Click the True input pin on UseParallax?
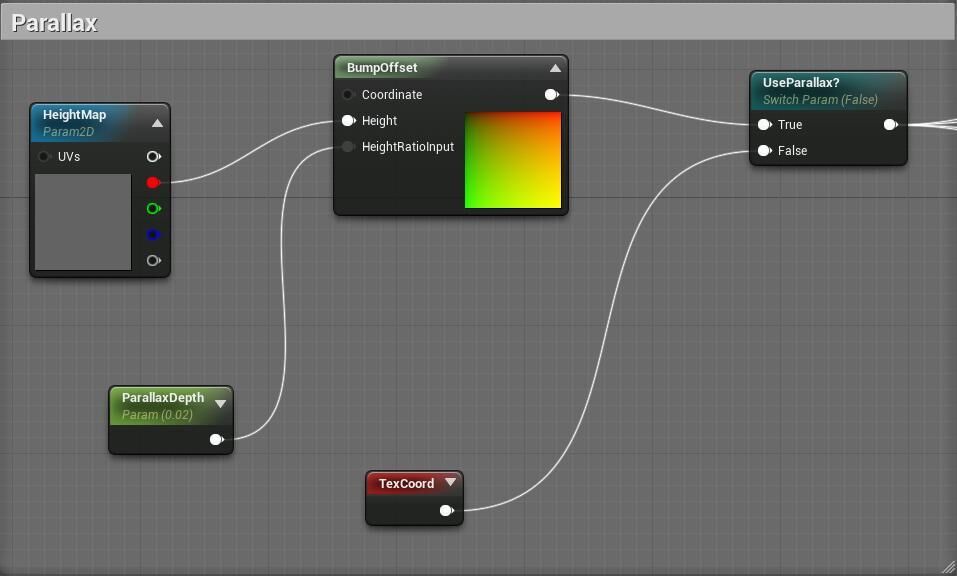 (x=764, y=125)
